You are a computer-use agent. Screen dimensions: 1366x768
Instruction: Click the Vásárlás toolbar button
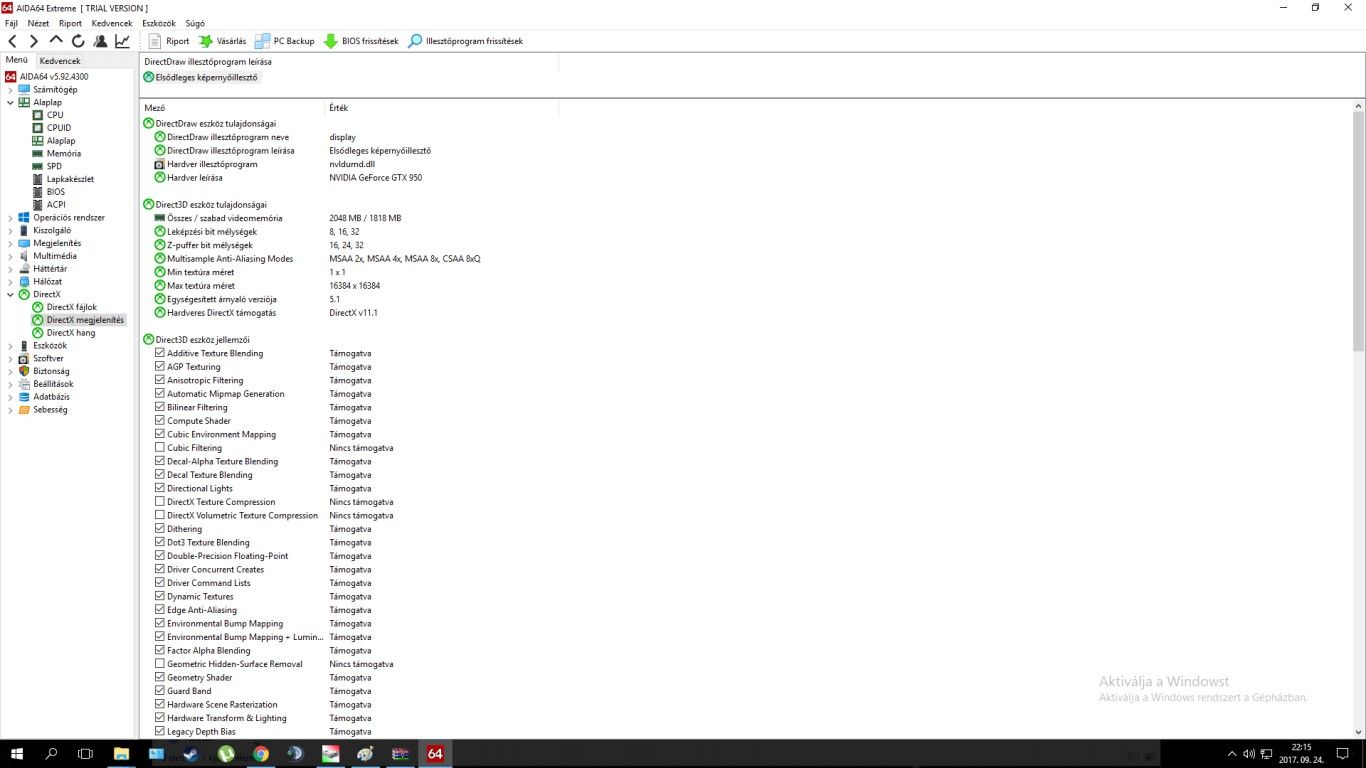pyautogui.click(x=222, y=41)
